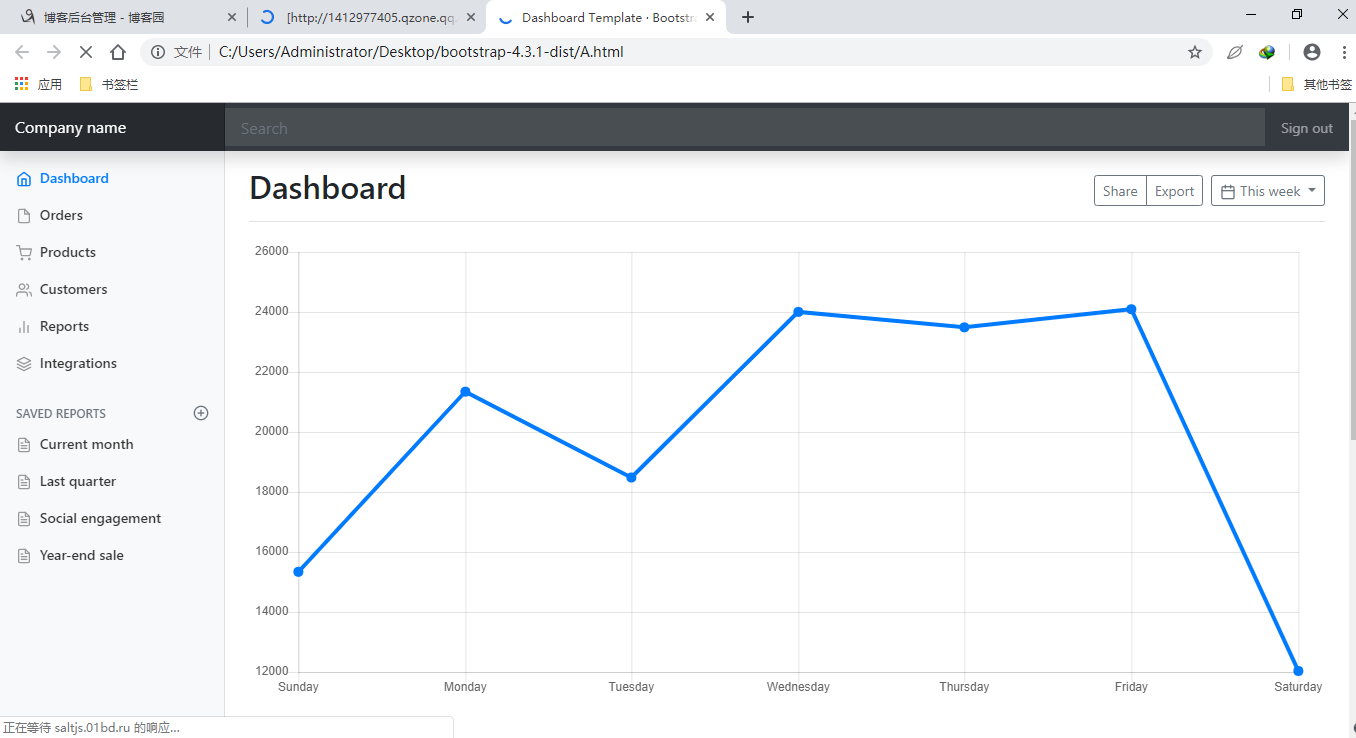
Task: Open the Dashboard sidebar link
Action: tap(74, 178)
